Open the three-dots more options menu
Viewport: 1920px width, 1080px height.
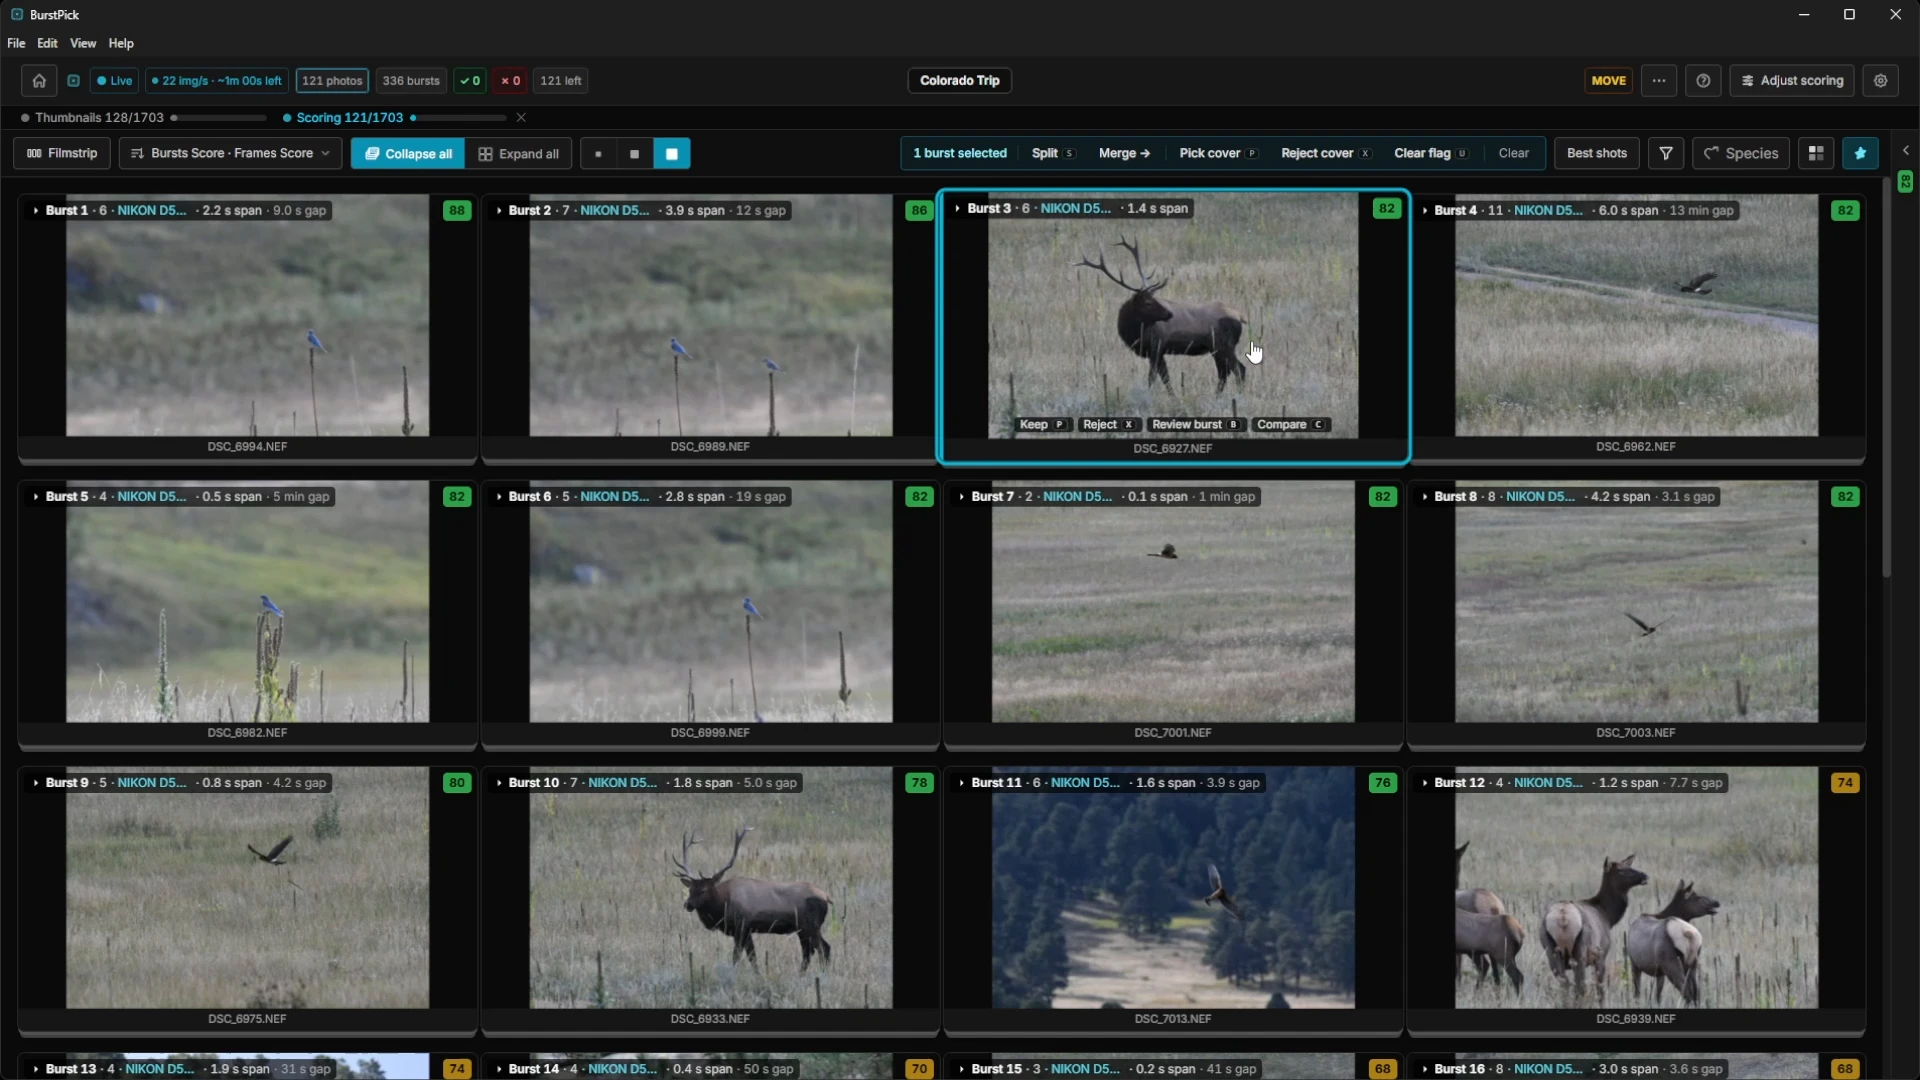pos(1659,81)
